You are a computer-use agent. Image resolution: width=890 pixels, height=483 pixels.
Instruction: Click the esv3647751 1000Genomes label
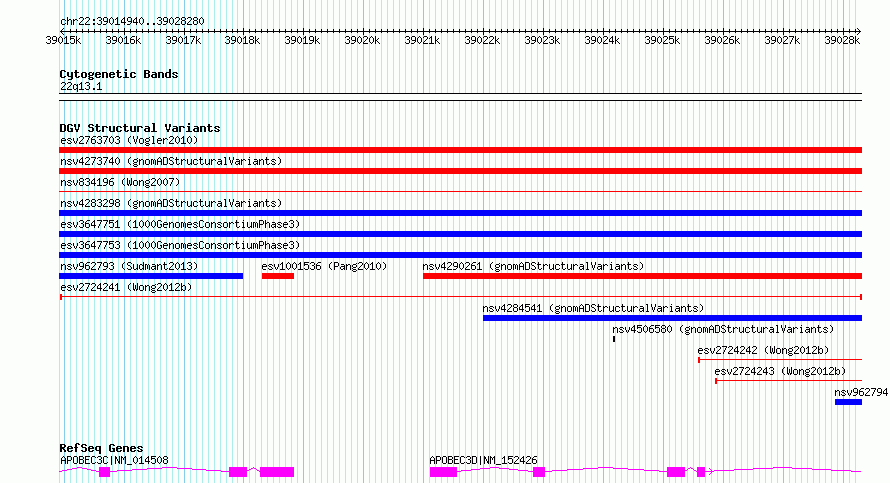tap(180, 224)
